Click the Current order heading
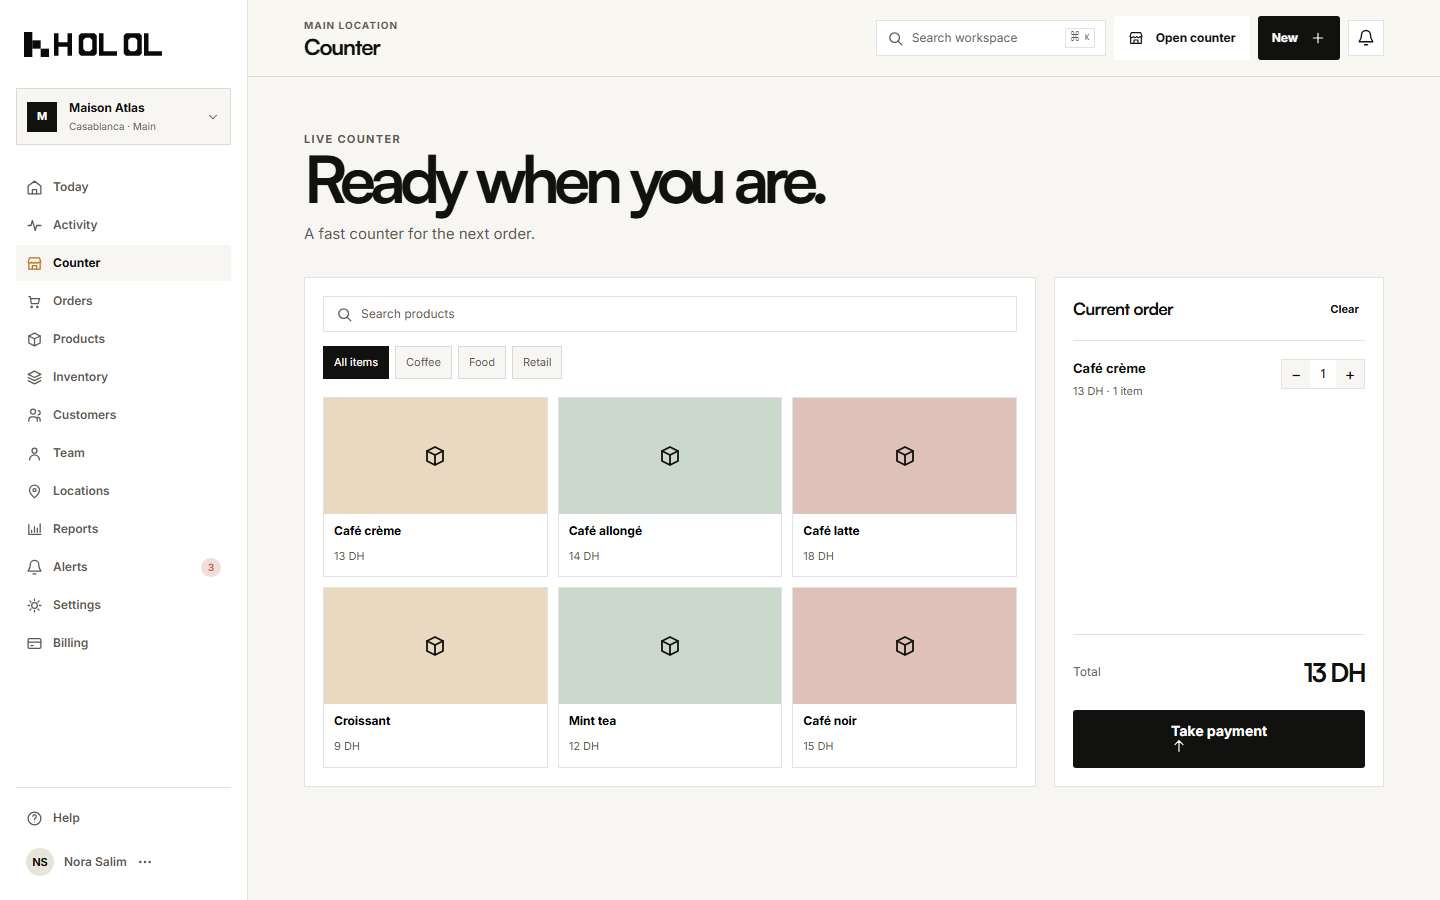 click(x=1123, y=310)
